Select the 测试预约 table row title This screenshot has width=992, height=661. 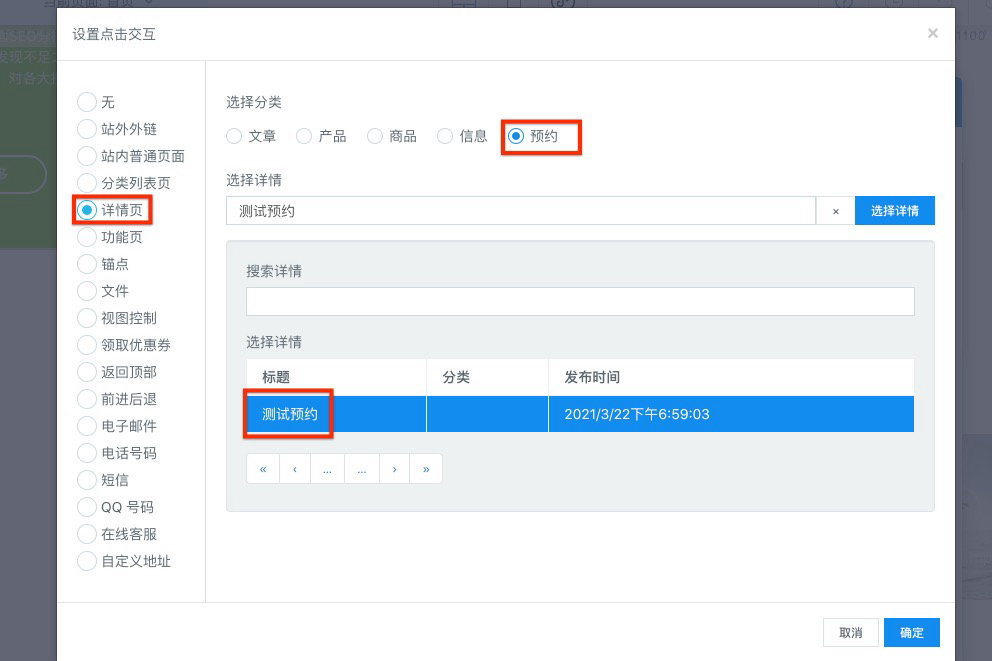tap(290, 414)
